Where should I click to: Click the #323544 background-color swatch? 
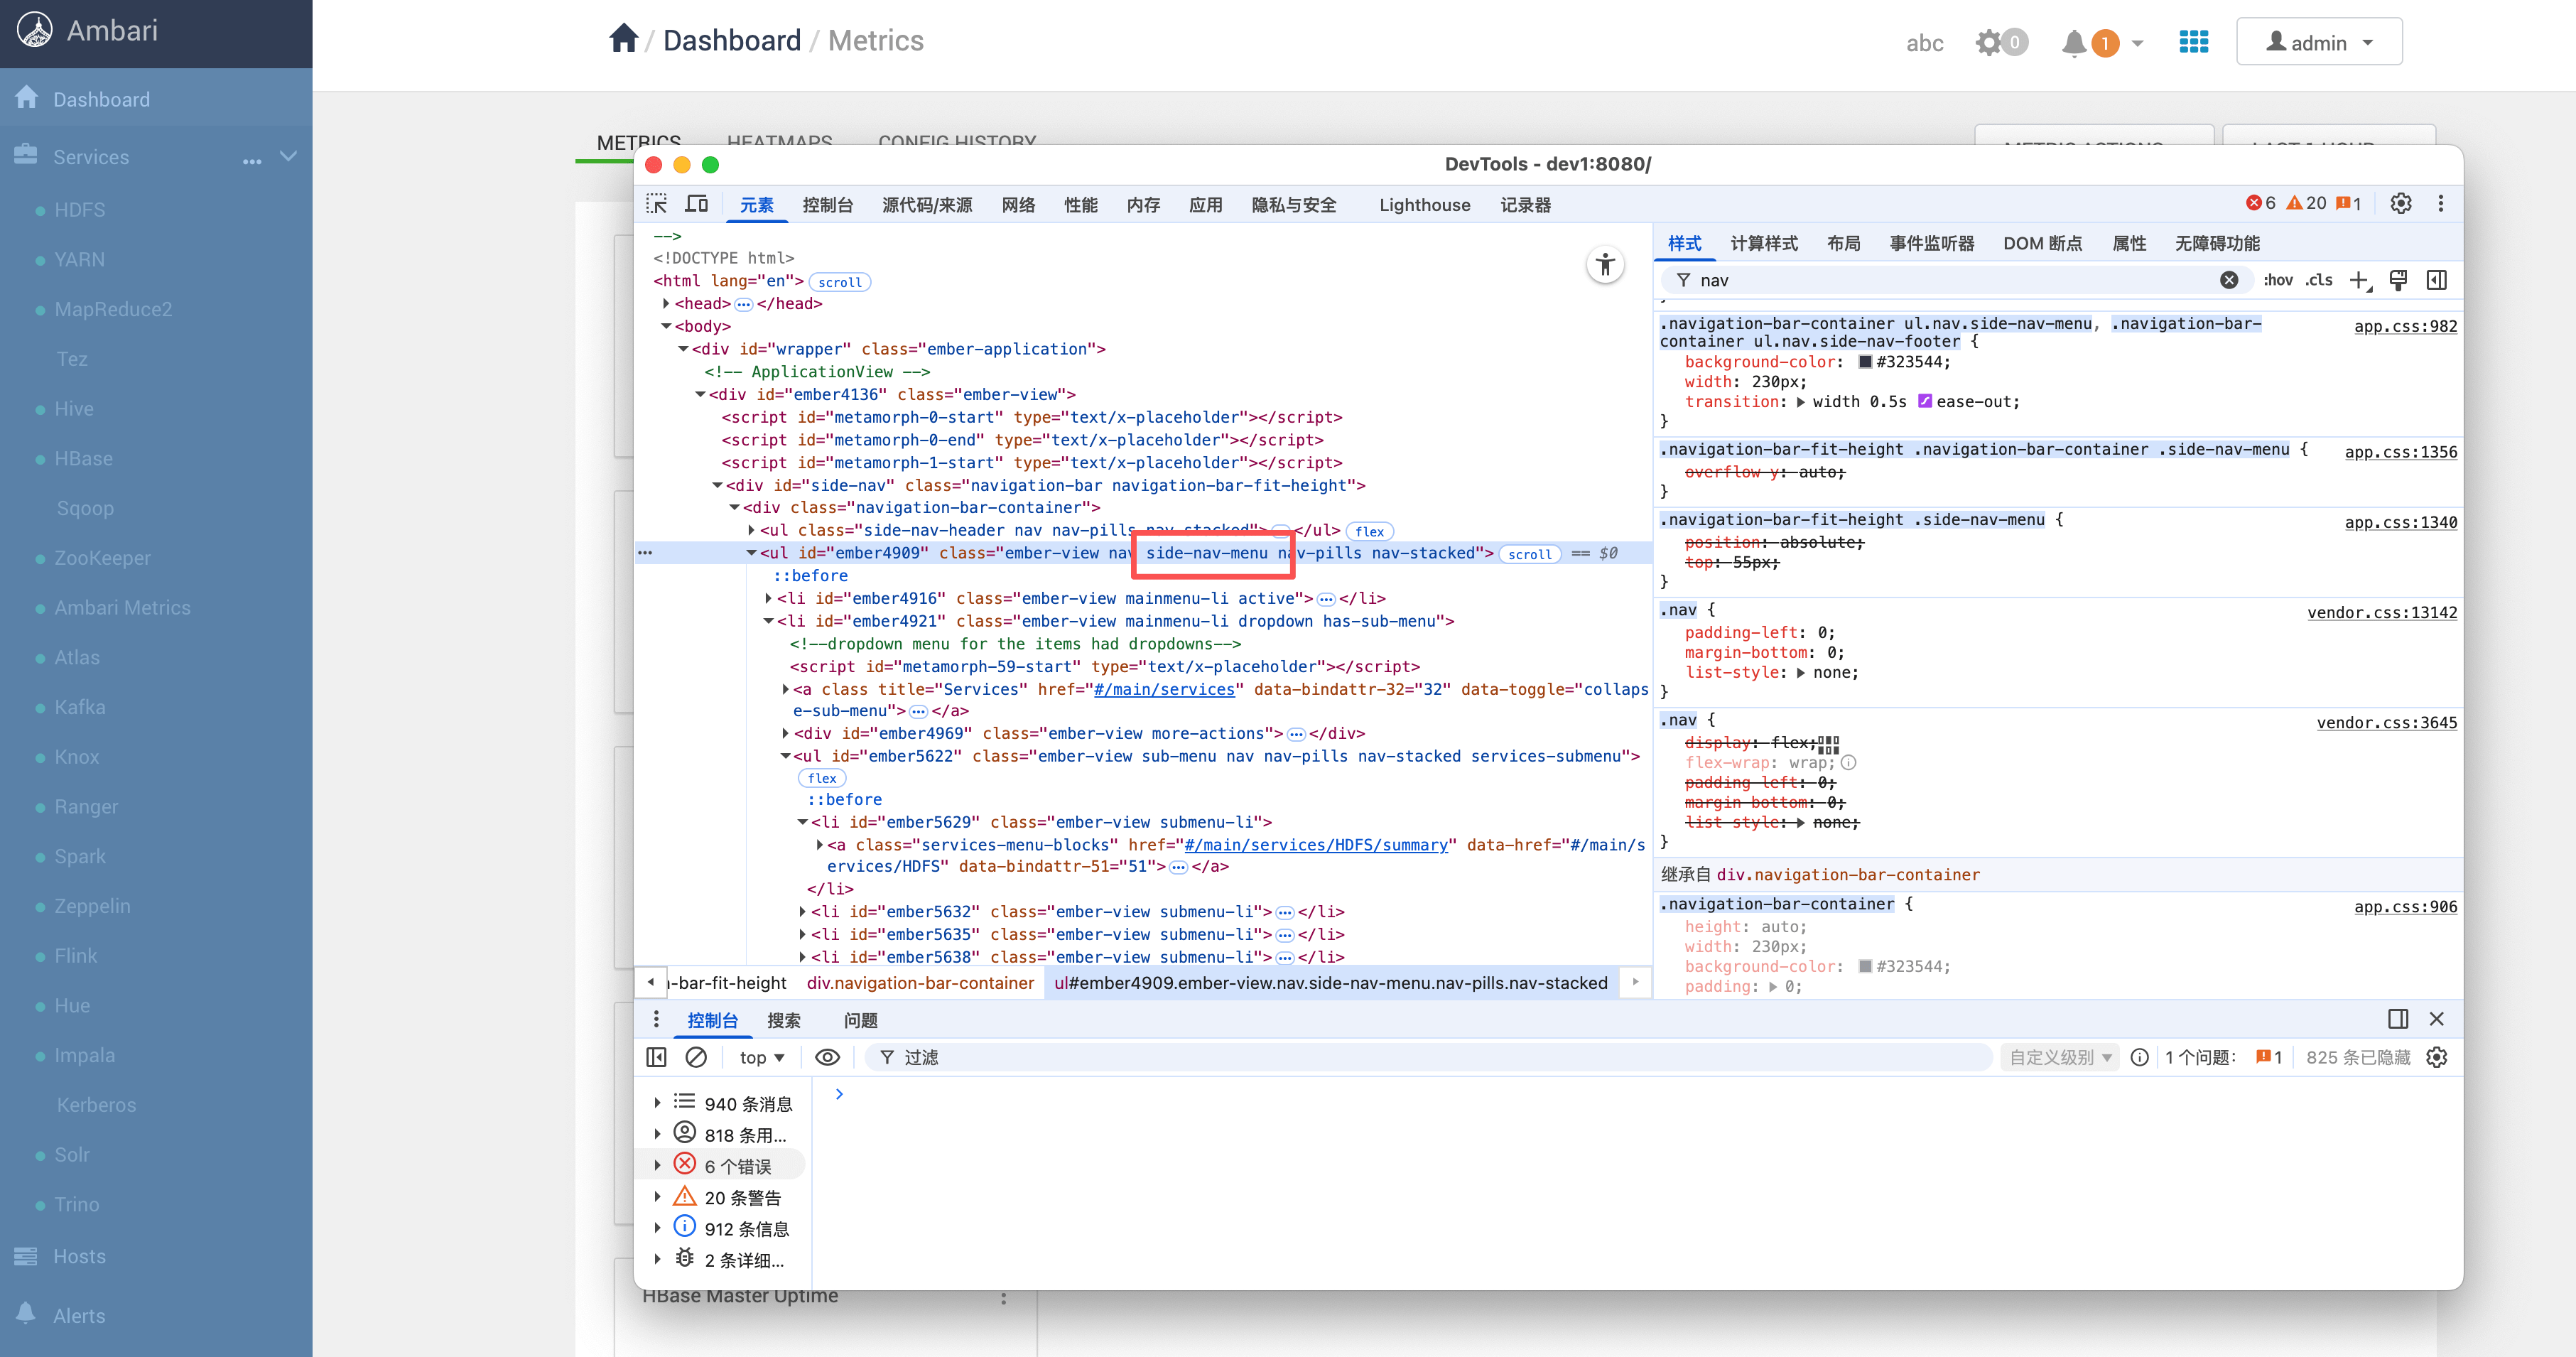click(x=1865, y=362)
